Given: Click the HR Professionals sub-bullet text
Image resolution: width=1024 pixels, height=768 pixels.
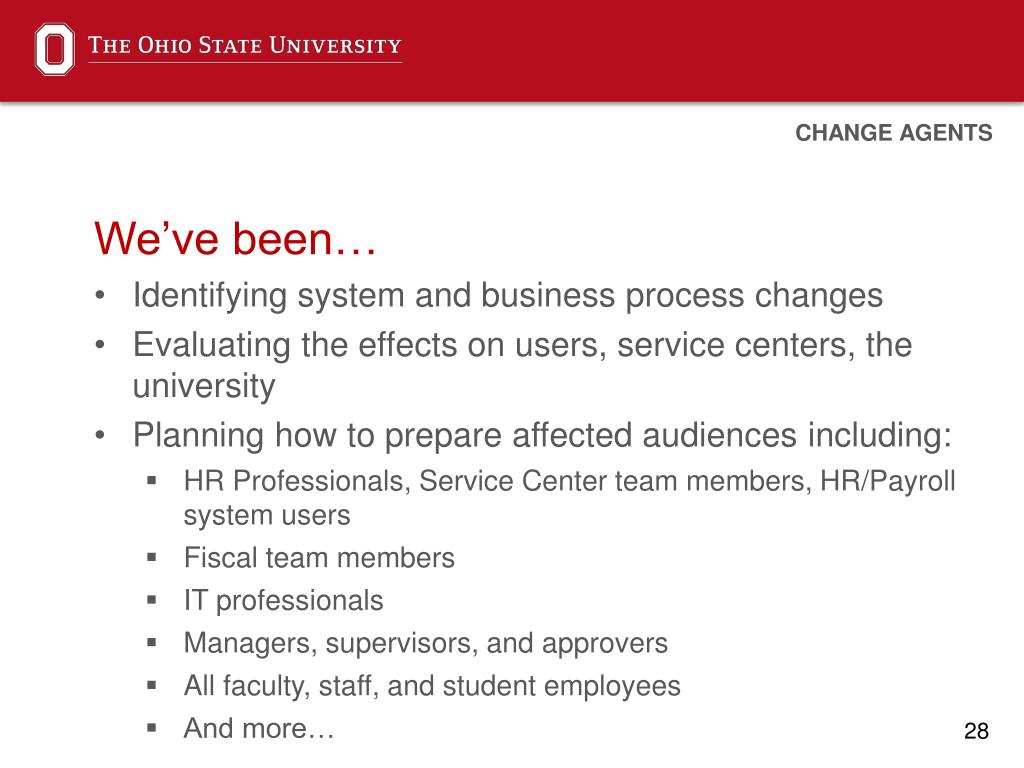Looking at the screenshot, I should pos(569,498).
